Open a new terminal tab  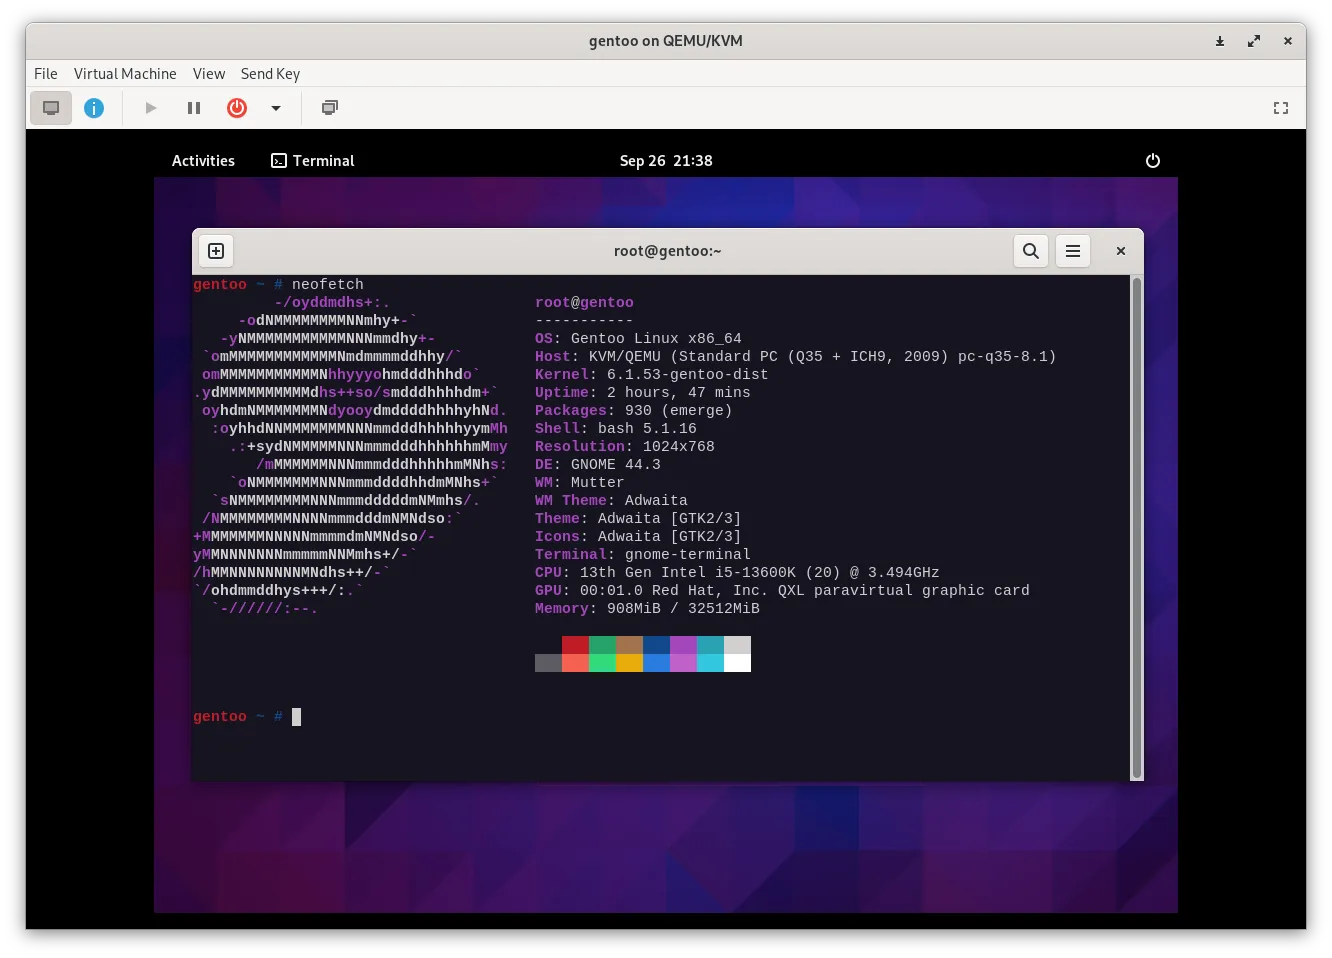pos(215,251)
